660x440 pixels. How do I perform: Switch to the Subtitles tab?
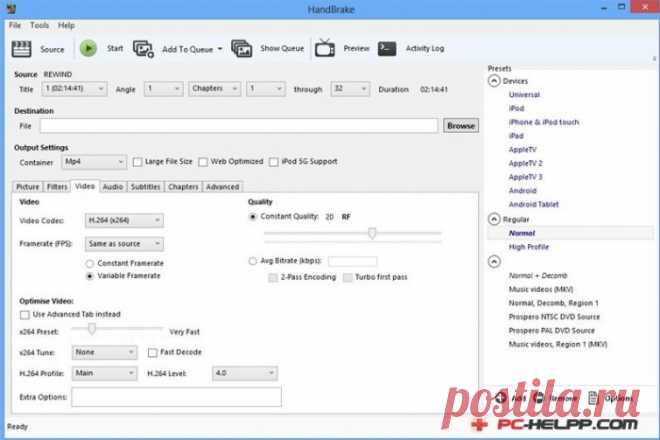(145, 187)
